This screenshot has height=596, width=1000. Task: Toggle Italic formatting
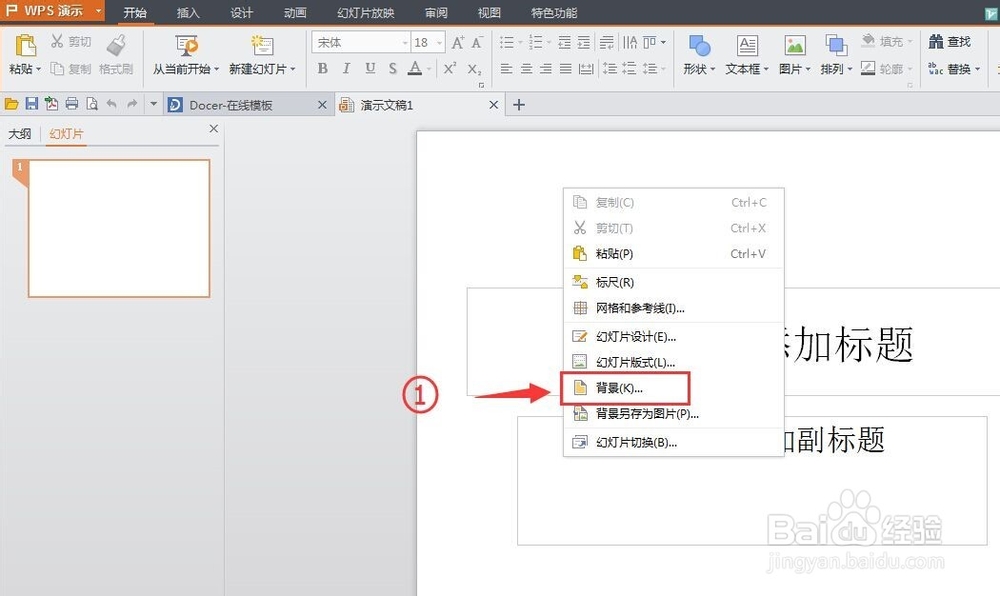[x=346, y=68]
